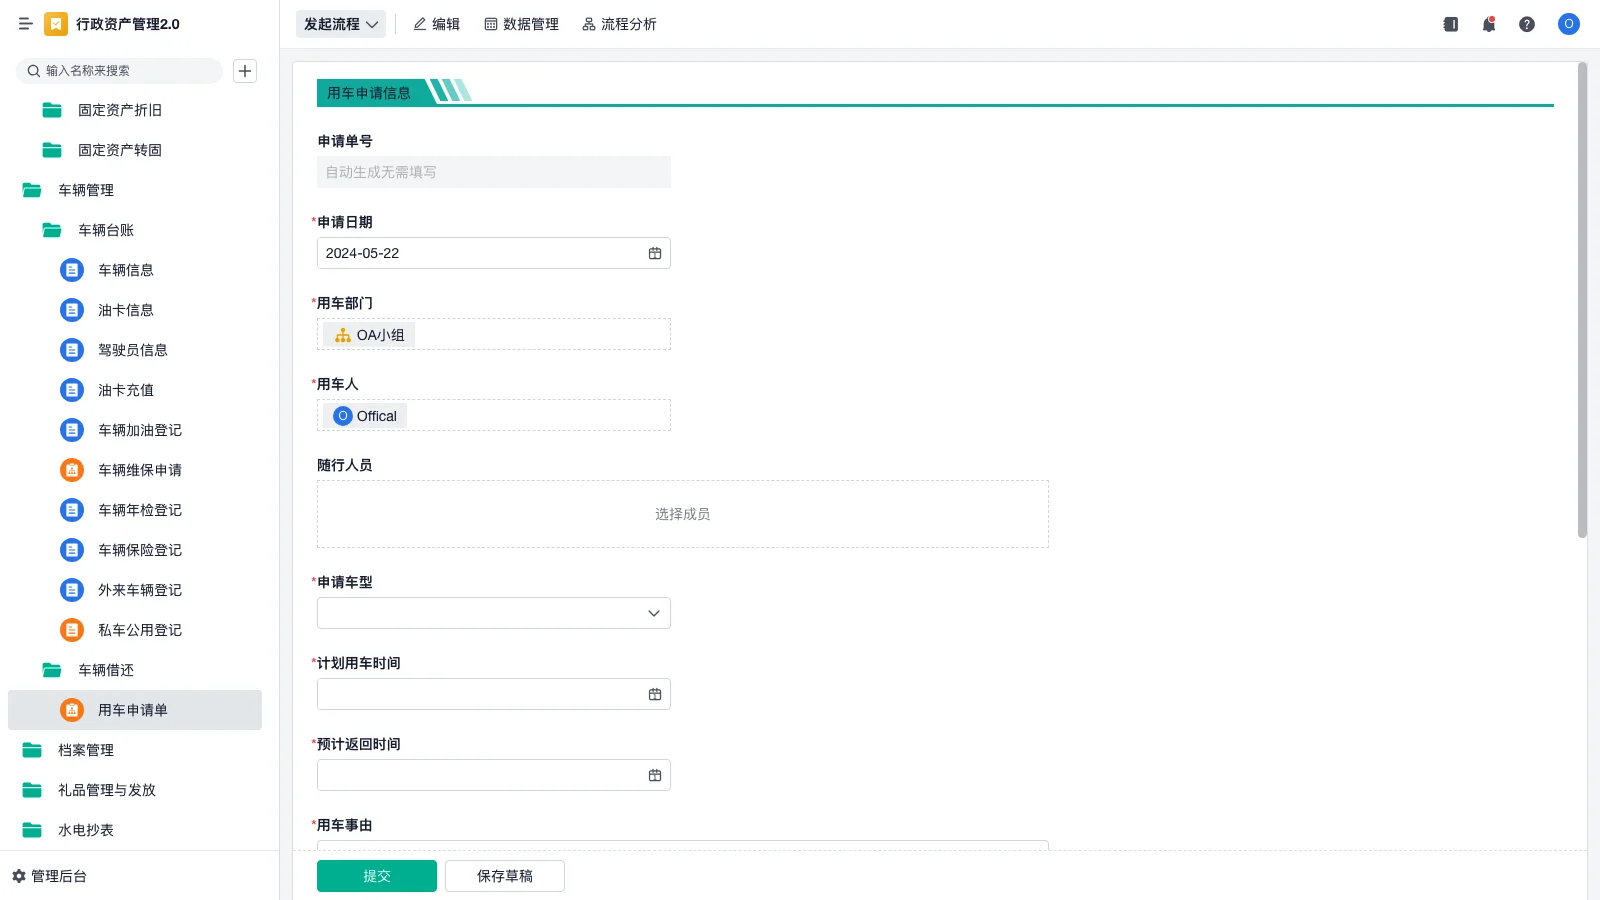Click the 油卡充值 form icon
This screenshot has width=1600, height=900.
coord(72,390)
